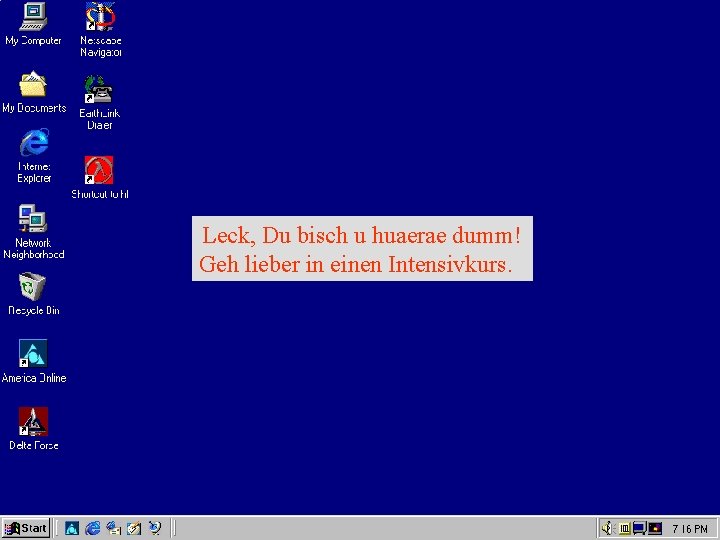This screenshot has width=720, height=540.
Task: Click the dark purple tray icon by clock
Action: [655, 529]
